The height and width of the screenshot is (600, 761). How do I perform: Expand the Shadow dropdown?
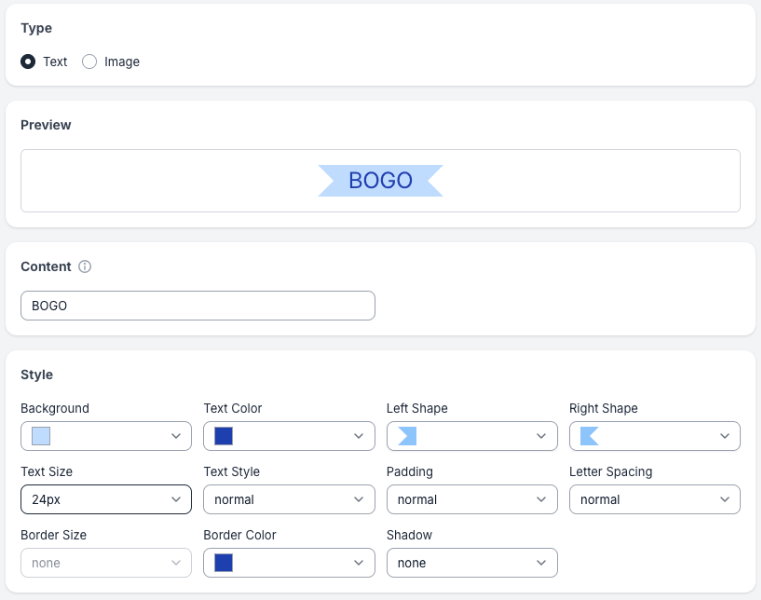[x=471, y=563]
